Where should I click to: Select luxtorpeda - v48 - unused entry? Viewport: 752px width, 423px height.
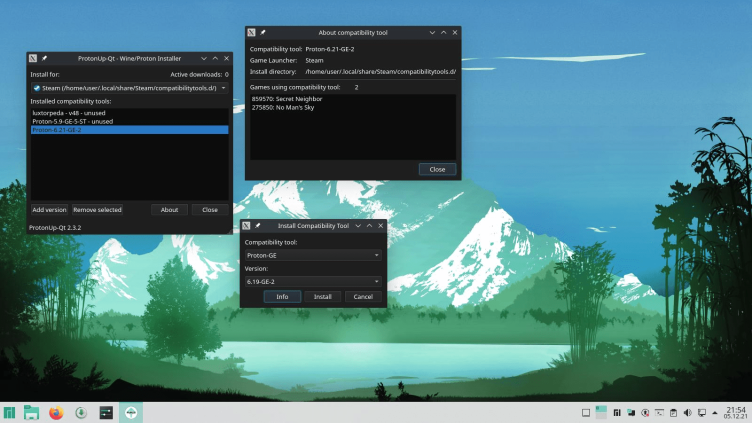[129, 113]
